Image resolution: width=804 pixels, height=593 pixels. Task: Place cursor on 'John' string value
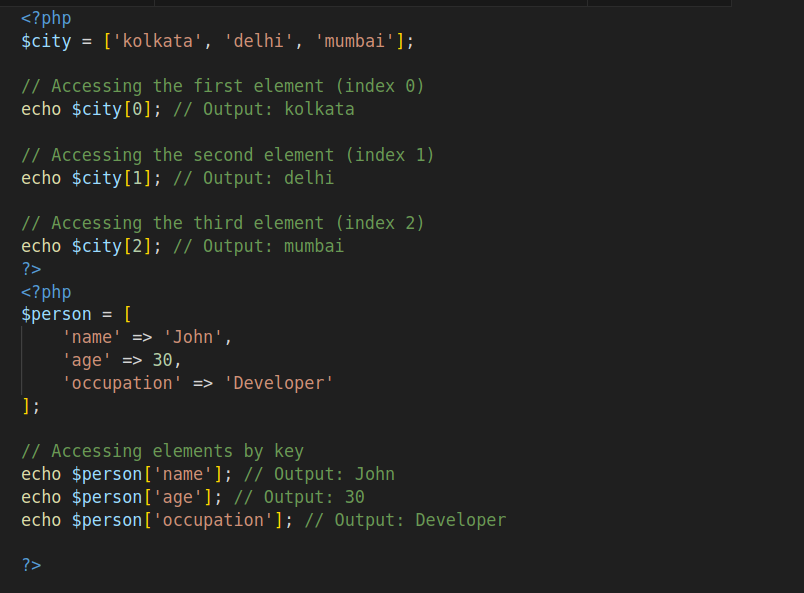(193, 338)
